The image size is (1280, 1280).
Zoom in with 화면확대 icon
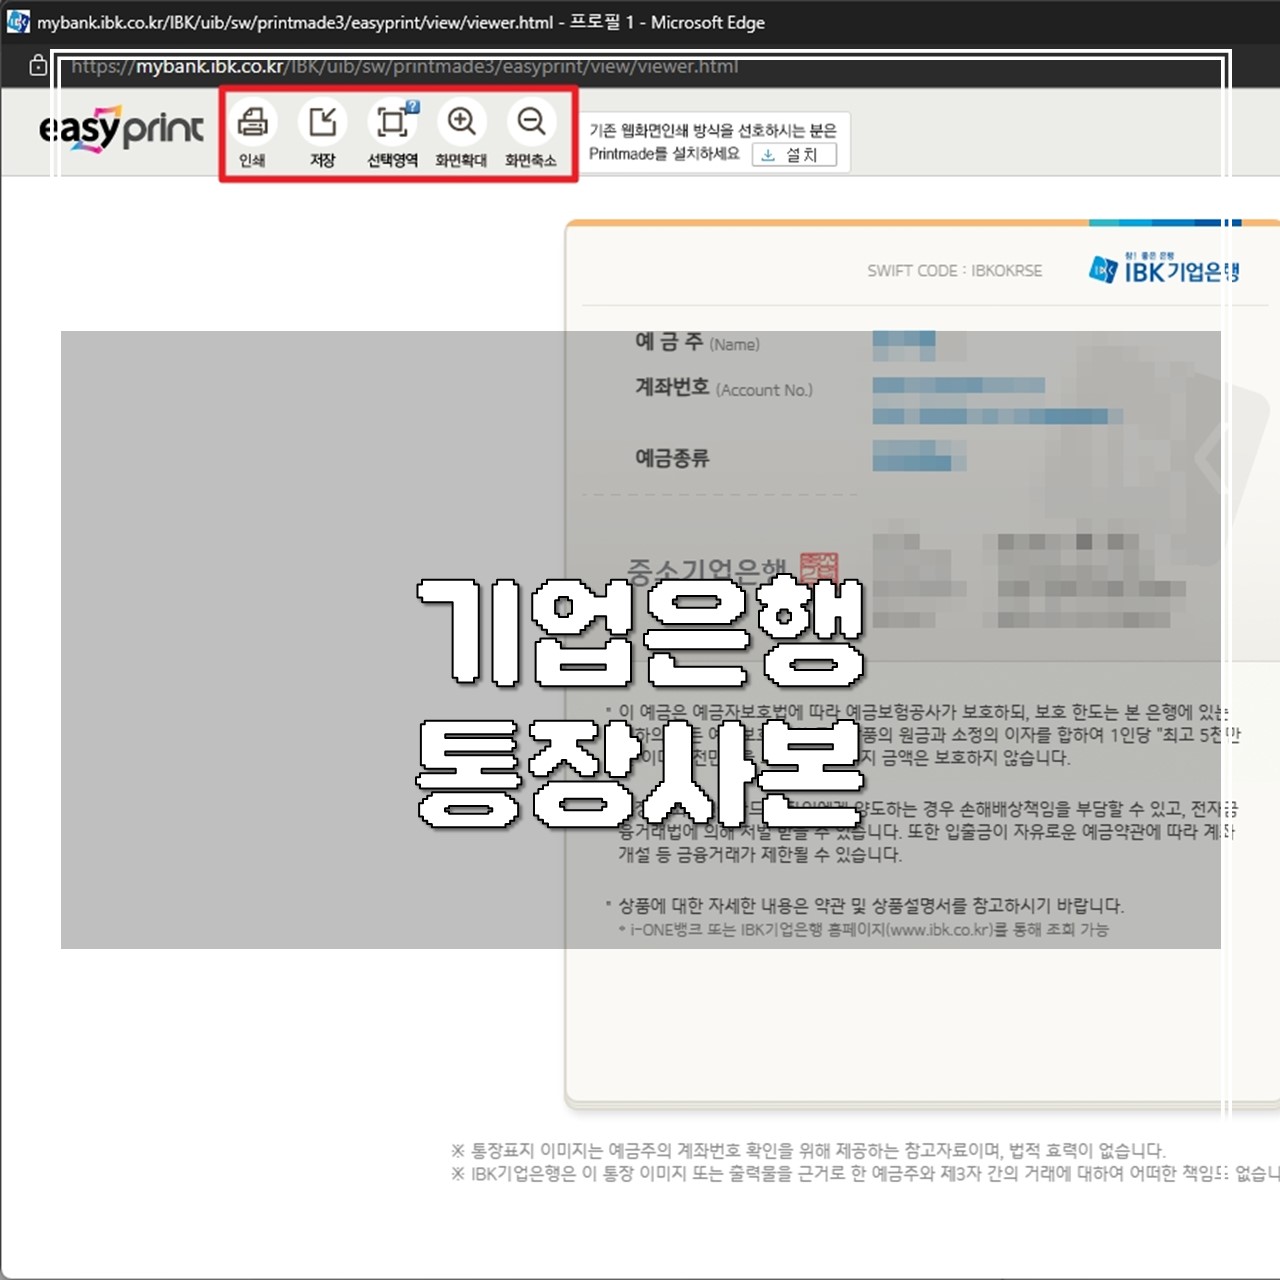(461, 122)
